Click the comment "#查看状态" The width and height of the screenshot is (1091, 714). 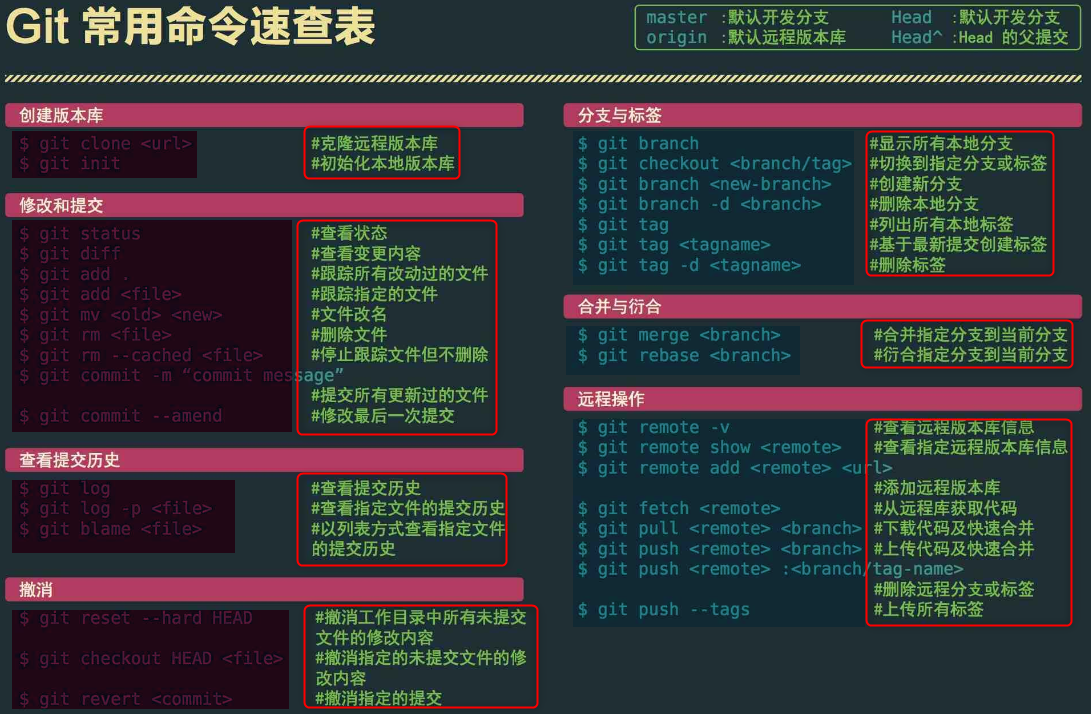pos(349,234)
